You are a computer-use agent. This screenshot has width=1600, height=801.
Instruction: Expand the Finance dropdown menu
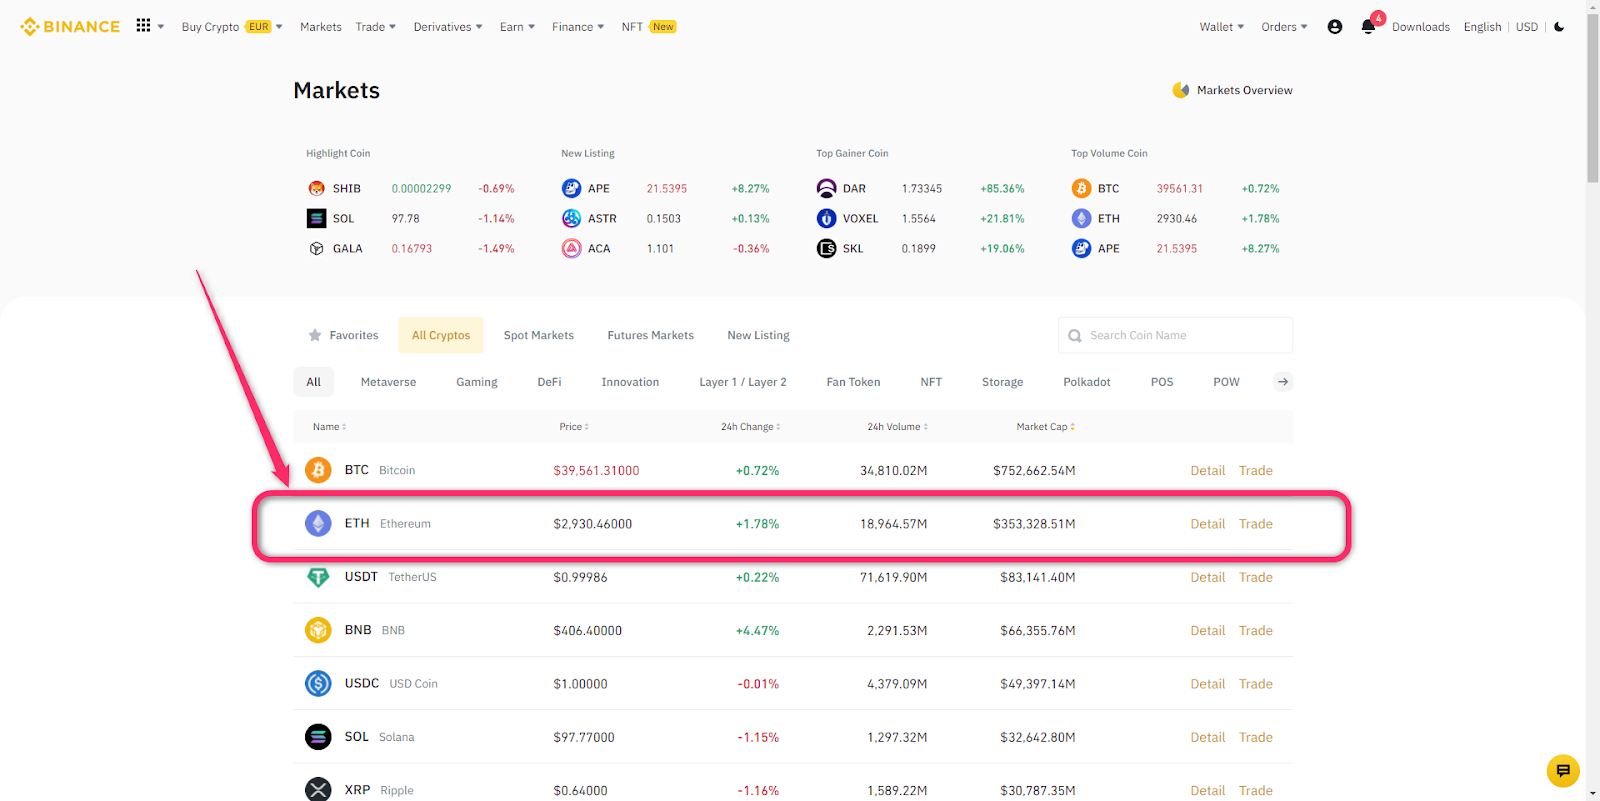click(x=578, y=27)
